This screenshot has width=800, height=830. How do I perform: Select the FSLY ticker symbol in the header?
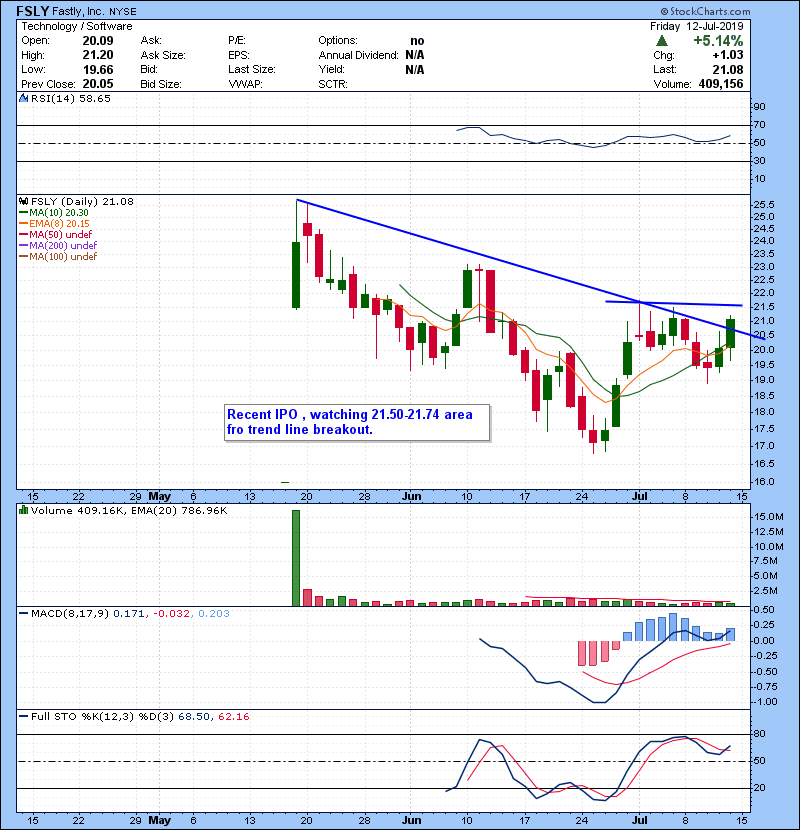33,11
